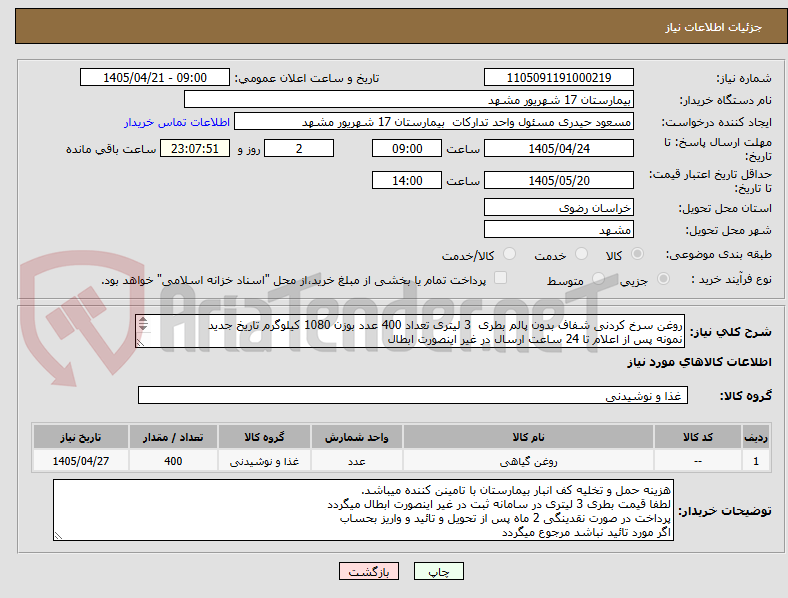
Task: Click the واحد شمارش column header
Action: pos(356,437)
